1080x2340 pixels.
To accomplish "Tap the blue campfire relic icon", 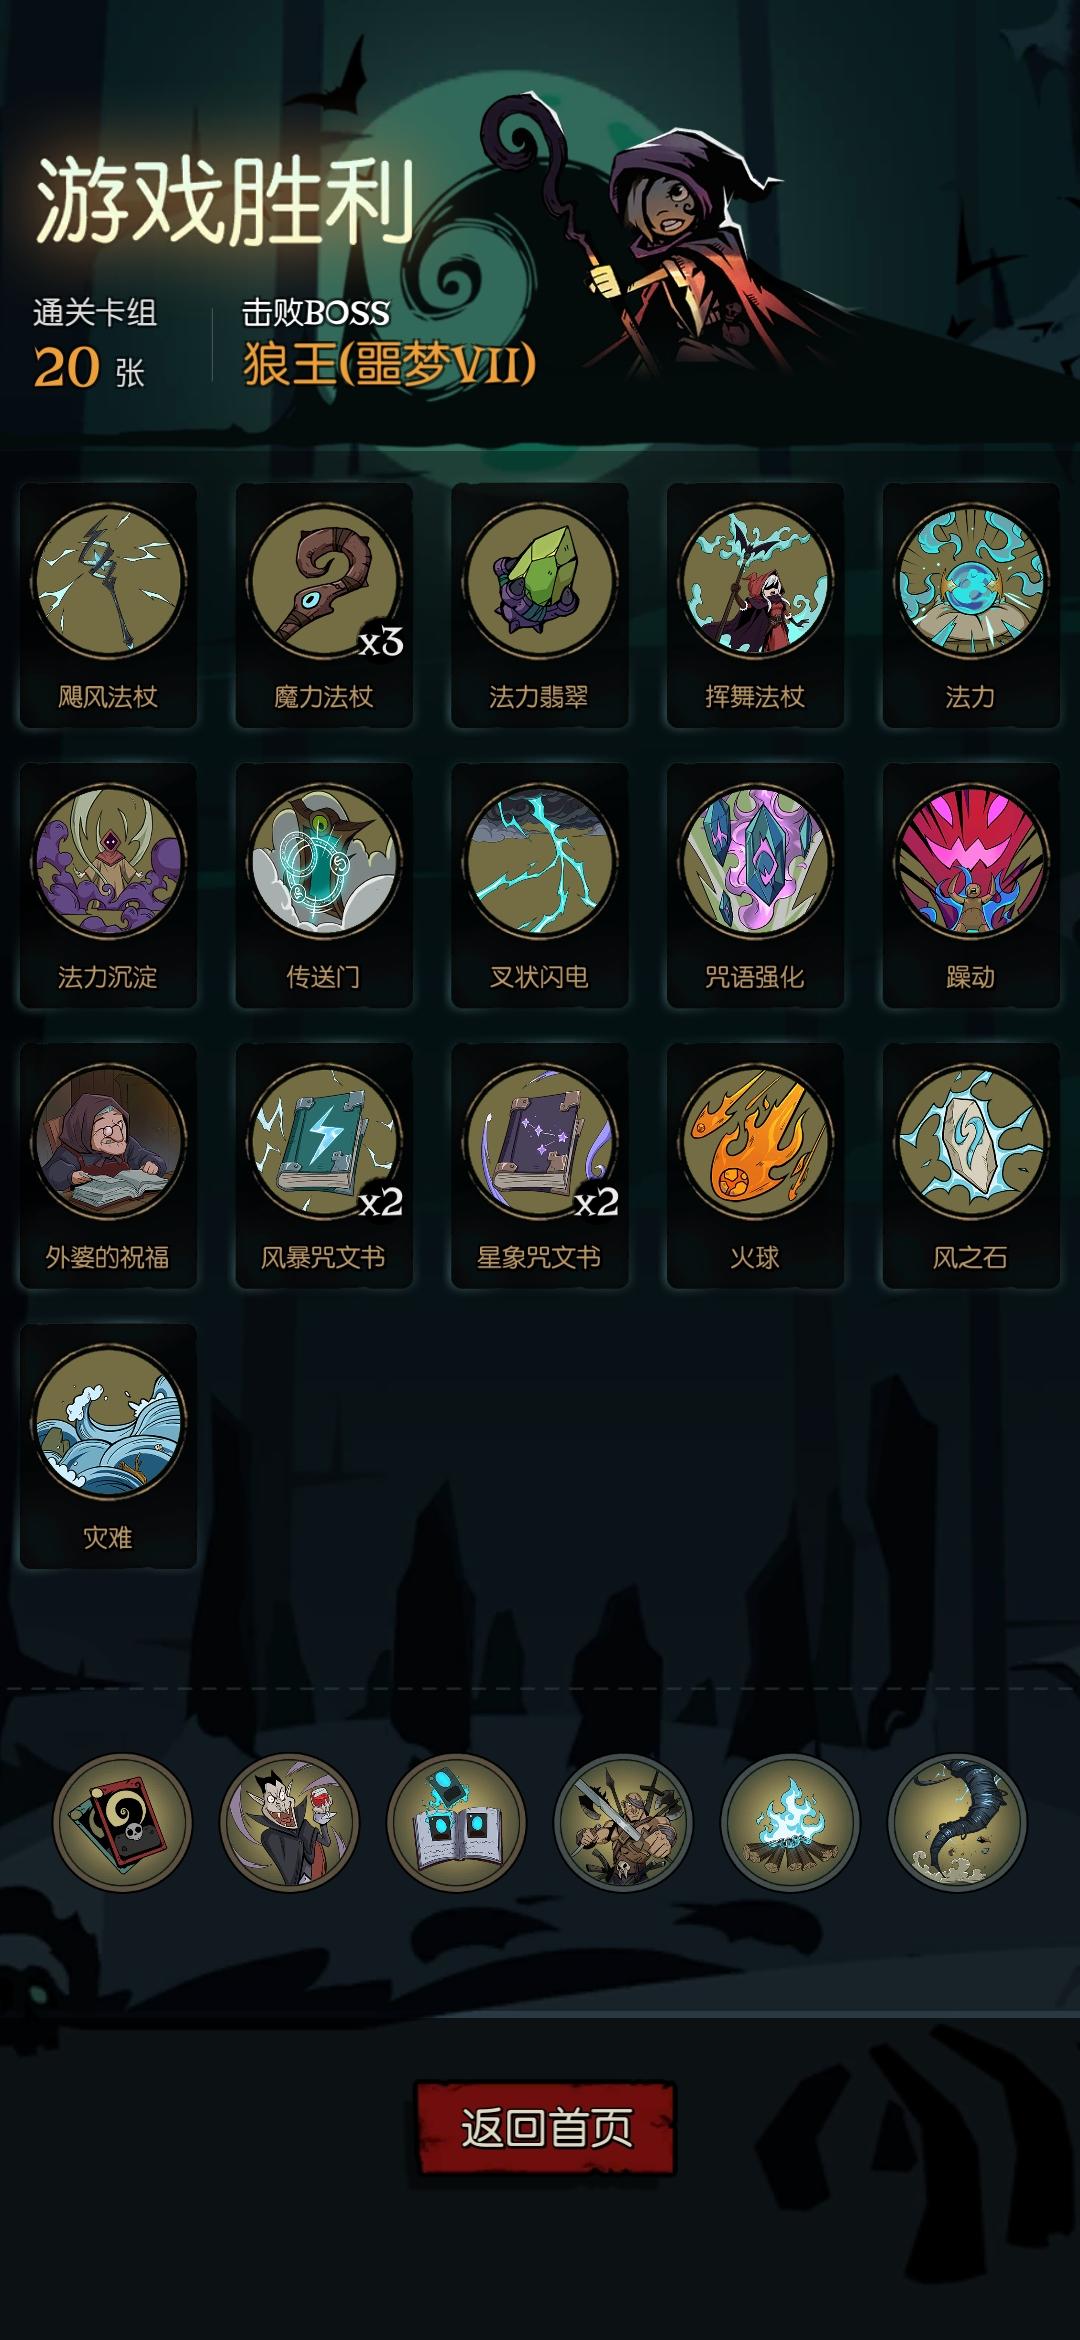I will coord(790,1822).
